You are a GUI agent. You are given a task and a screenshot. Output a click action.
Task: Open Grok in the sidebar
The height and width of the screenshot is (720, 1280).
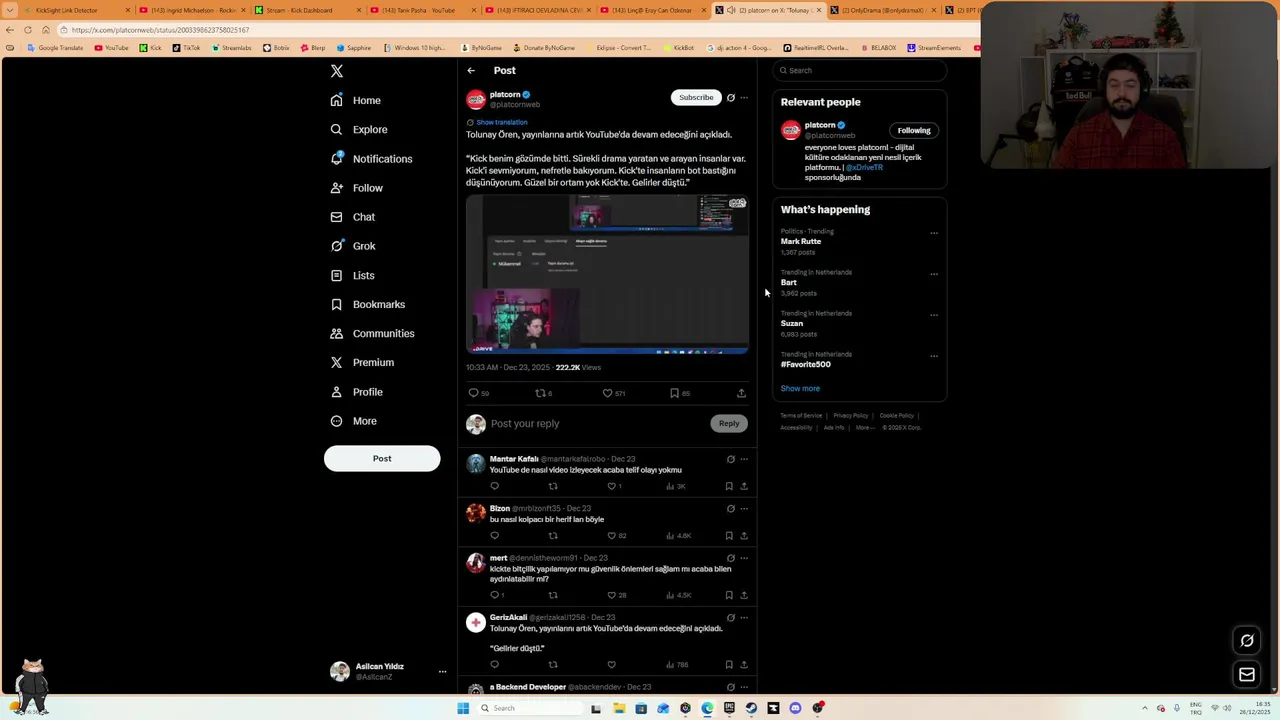353,246
